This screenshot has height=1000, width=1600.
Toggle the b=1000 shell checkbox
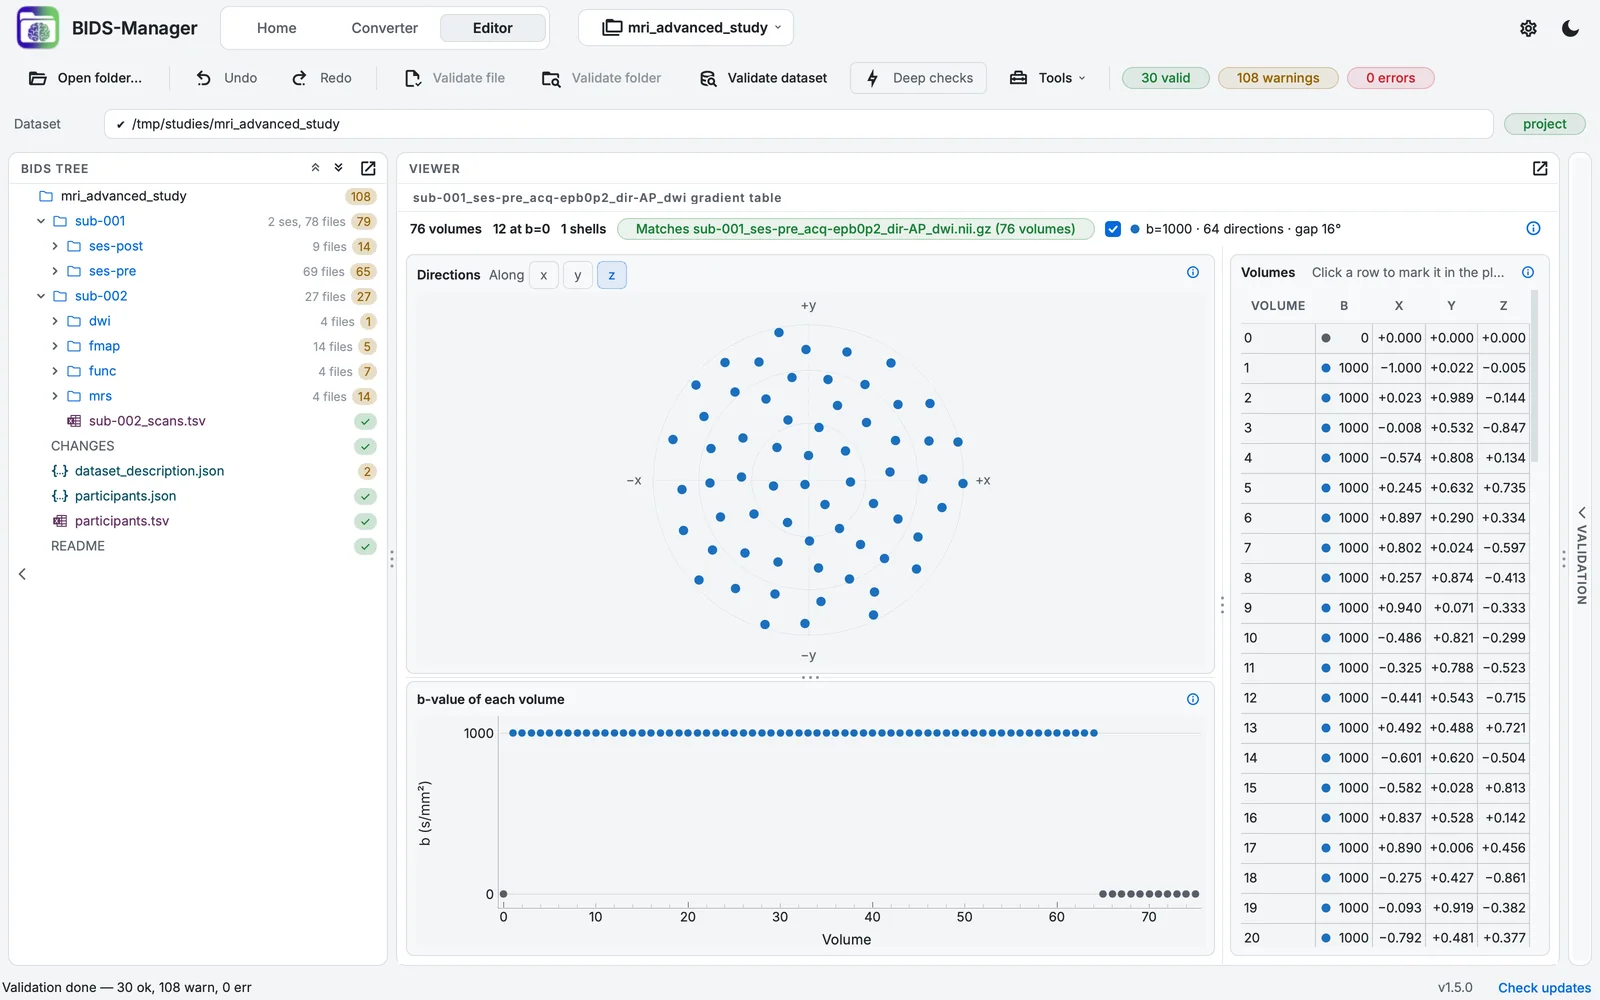click(1113, 229)
